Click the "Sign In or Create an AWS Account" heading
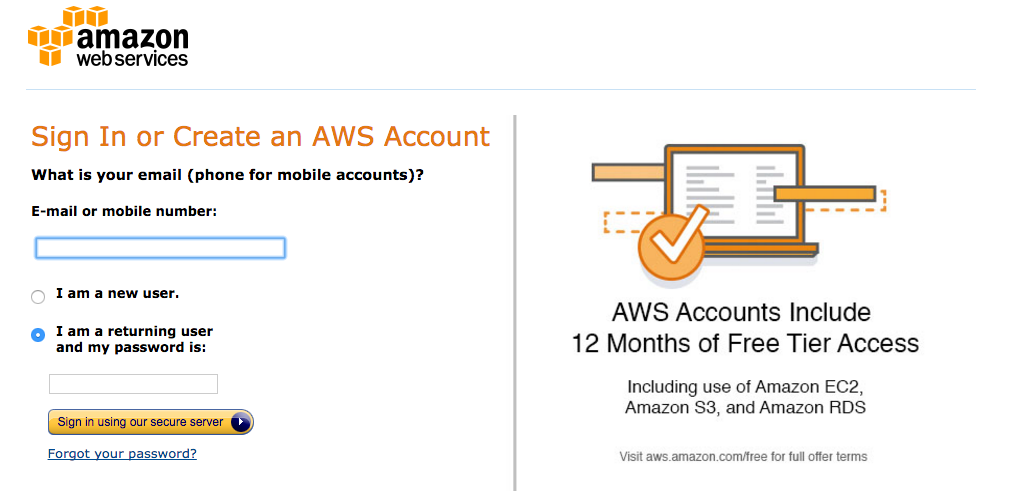Screen dimensions: 1013x499 pos(260,137)
